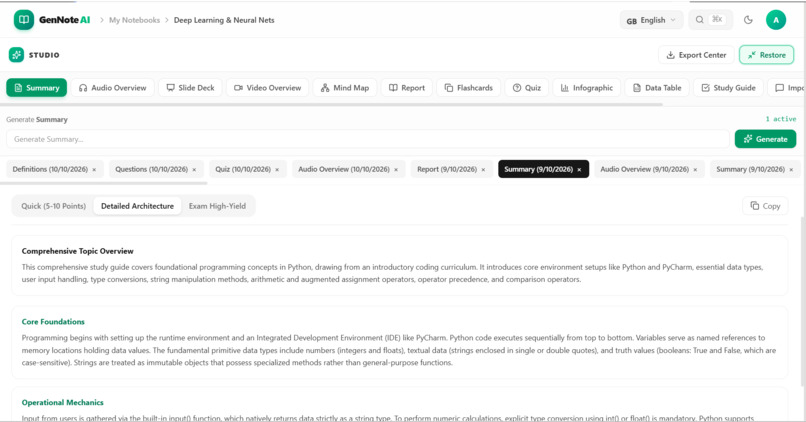Click the Operational Mechanics heading

click(62, 402)
